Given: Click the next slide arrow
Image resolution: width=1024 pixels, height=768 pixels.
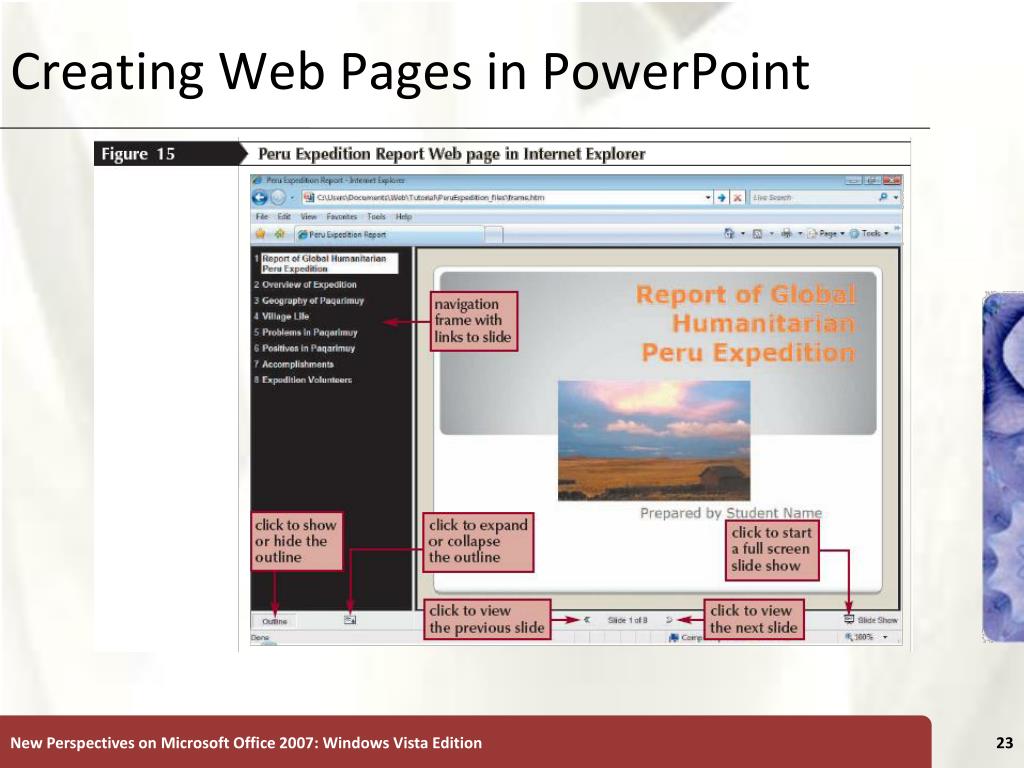Looking at the screenshot, I should [669, 620].
